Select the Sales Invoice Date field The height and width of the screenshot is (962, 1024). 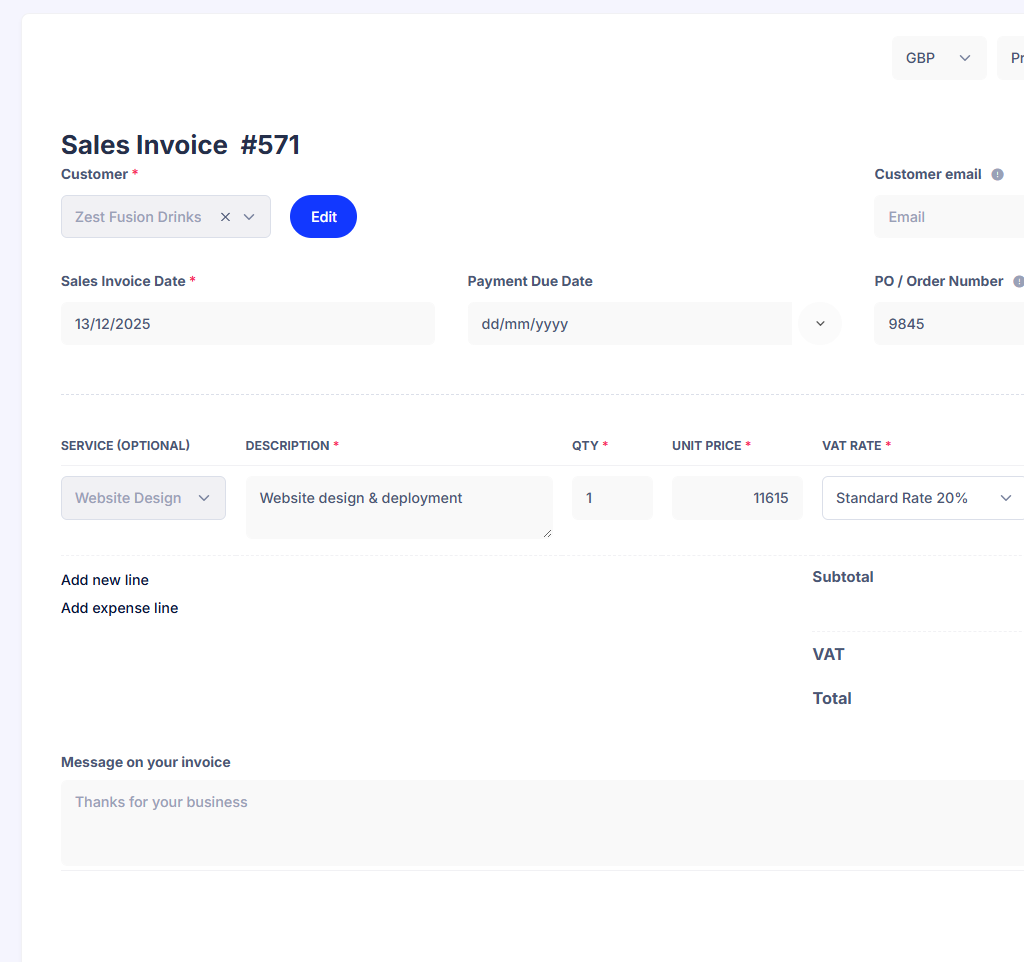(247, 323)
